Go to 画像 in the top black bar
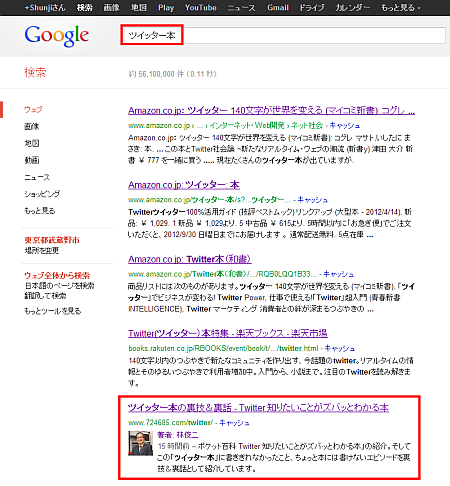Image resolution: width=450 pixels, height=486 pixels. coord(111,8)
